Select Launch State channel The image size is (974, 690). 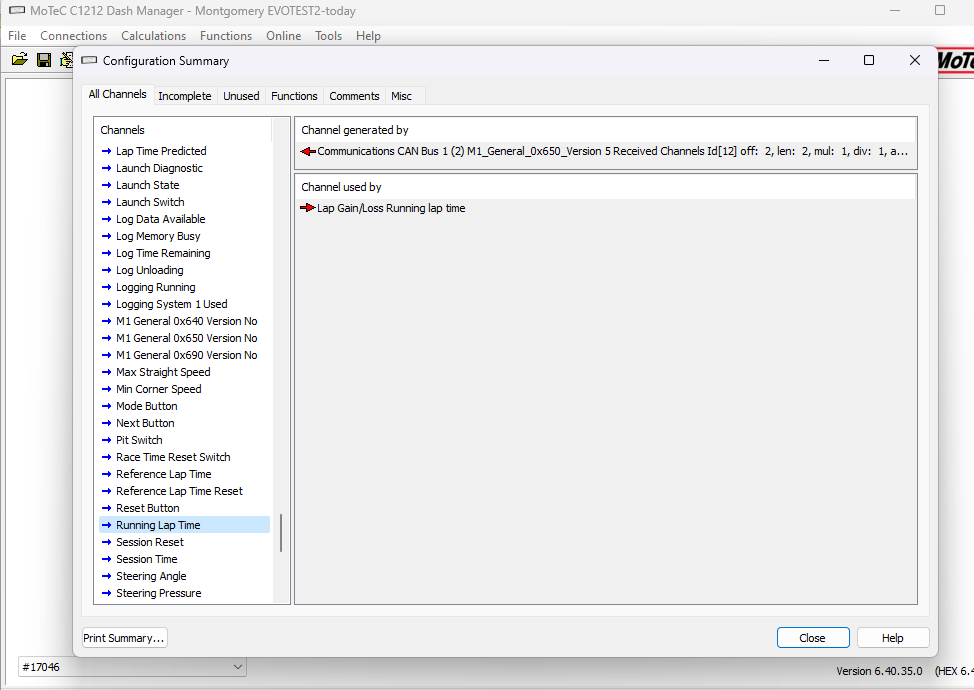(148, 185)
